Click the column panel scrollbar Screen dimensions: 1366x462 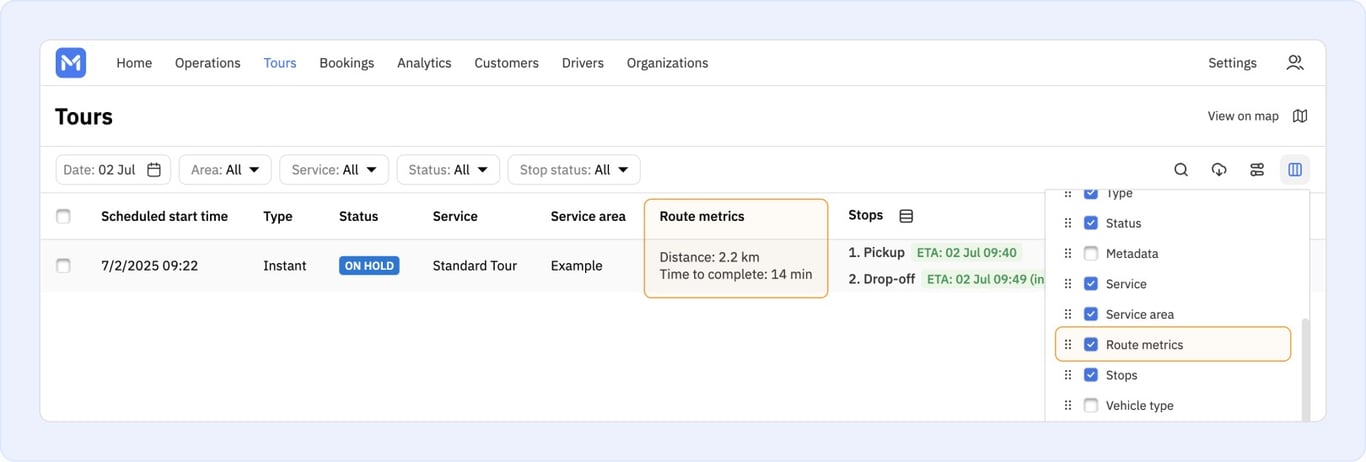pos(1304,370)
